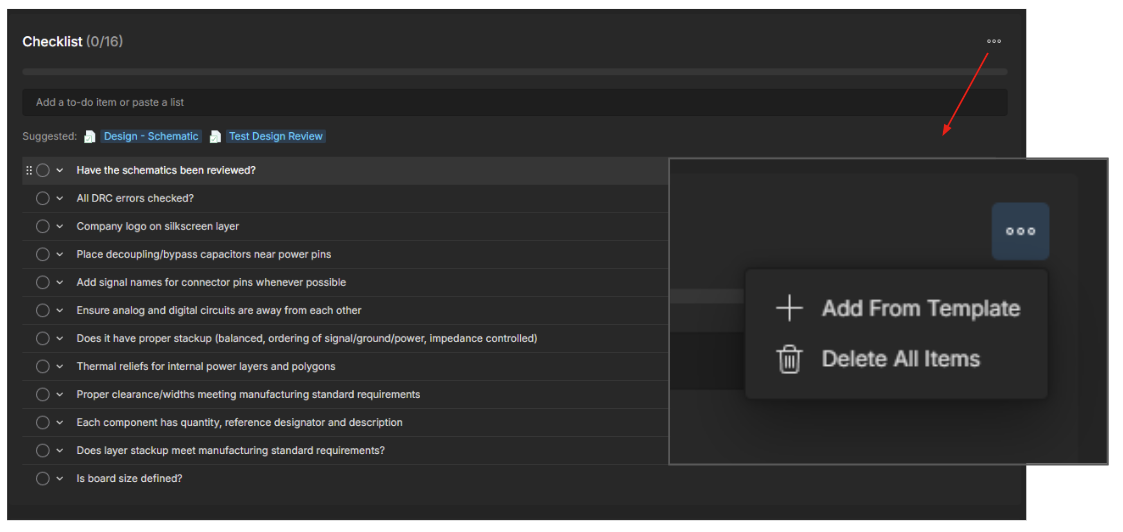Click text 'Does layer stackup meet manufacturing standard requirements?'
The width and height of the screenshot is (1123, 532).
pos(231,450)
